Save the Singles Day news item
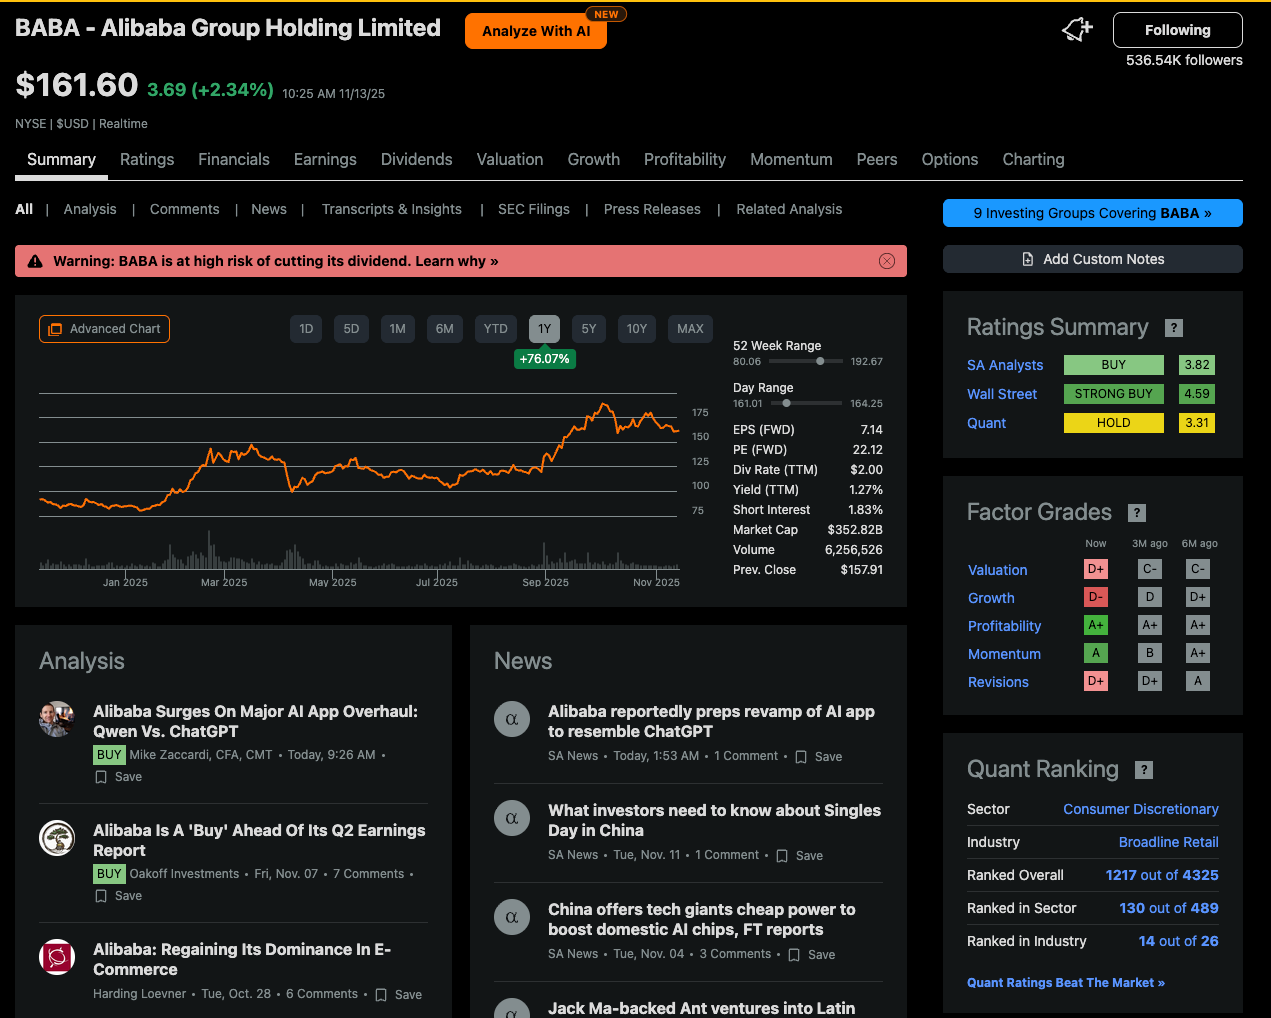Image resolution: width=1271 pixels, height=1018 pixels. tap(799, 856)
